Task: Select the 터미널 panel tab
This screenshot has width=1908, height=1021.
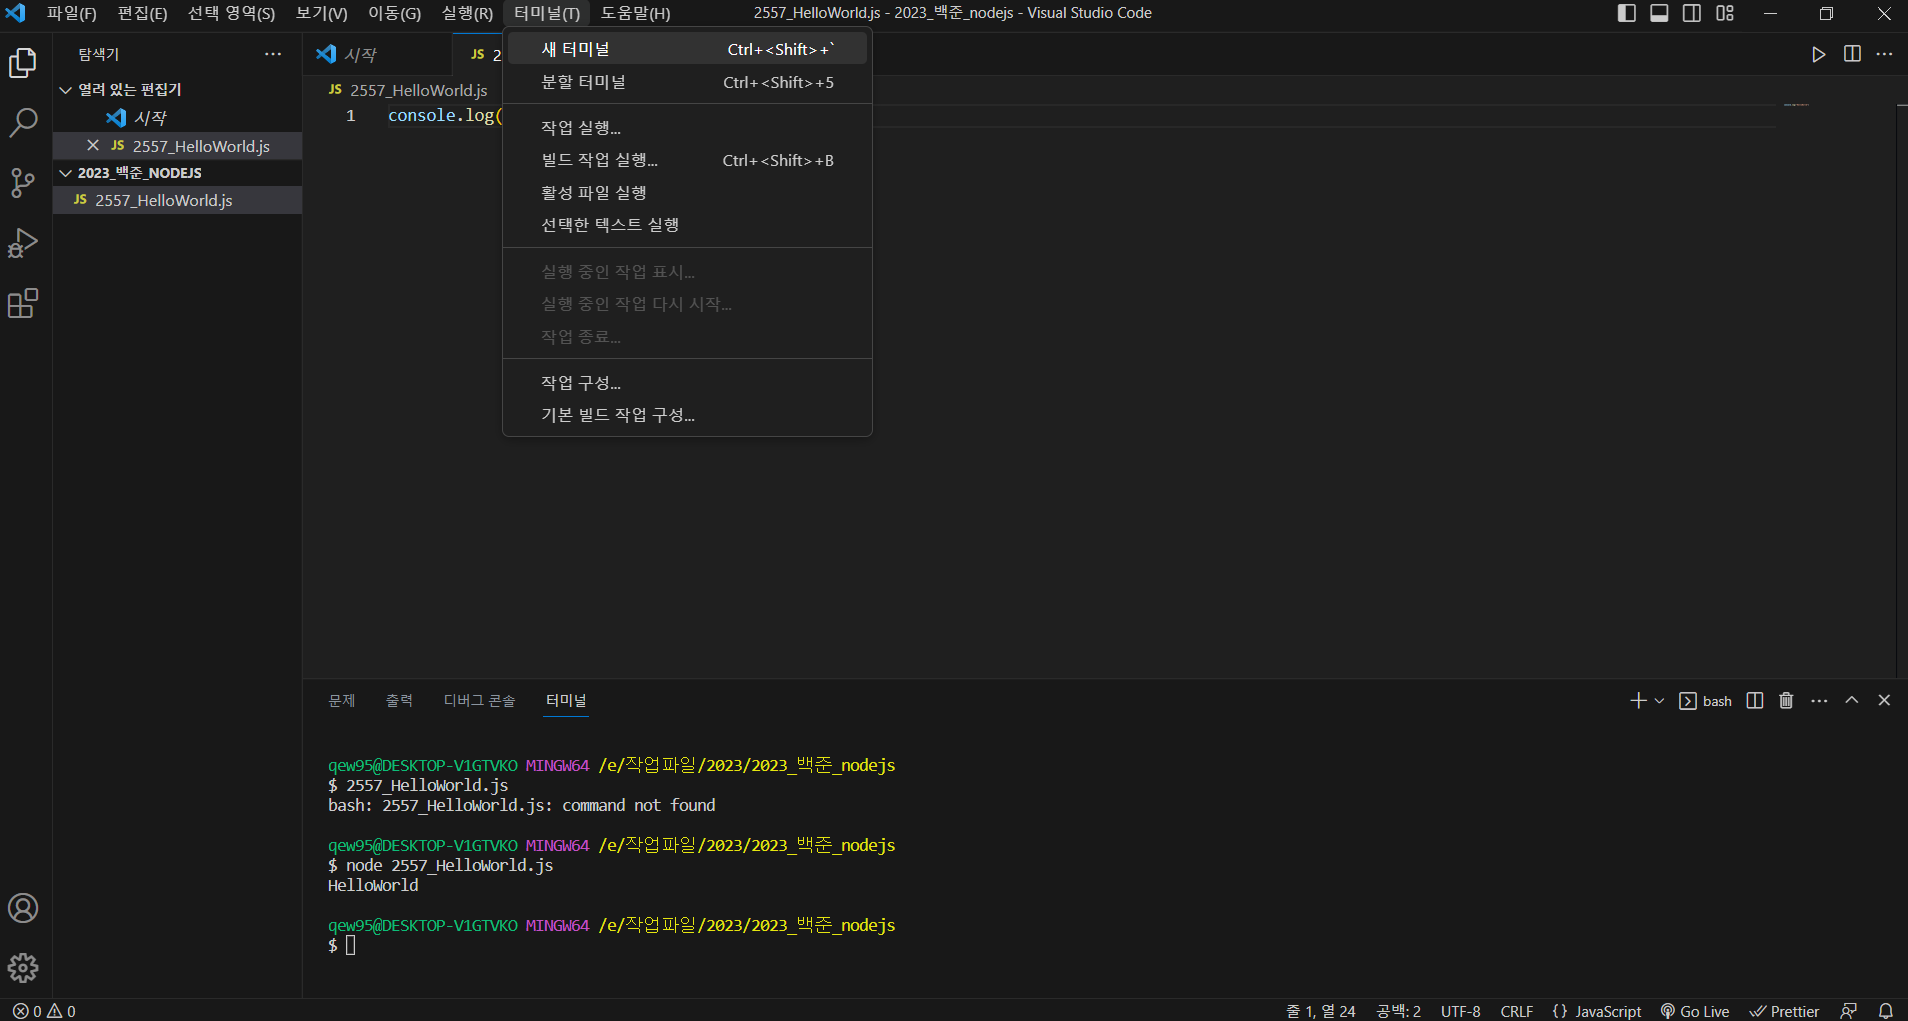Action: coord(566,701)
